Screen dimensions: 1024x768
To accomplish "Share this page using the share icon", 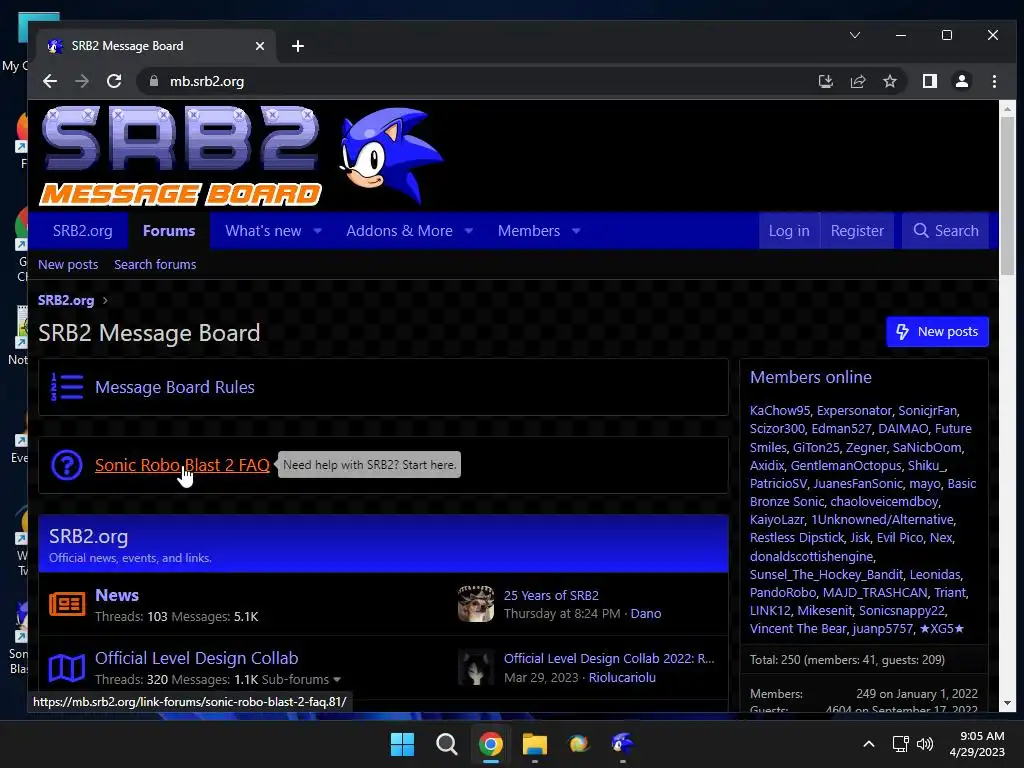I will [857, 81].
